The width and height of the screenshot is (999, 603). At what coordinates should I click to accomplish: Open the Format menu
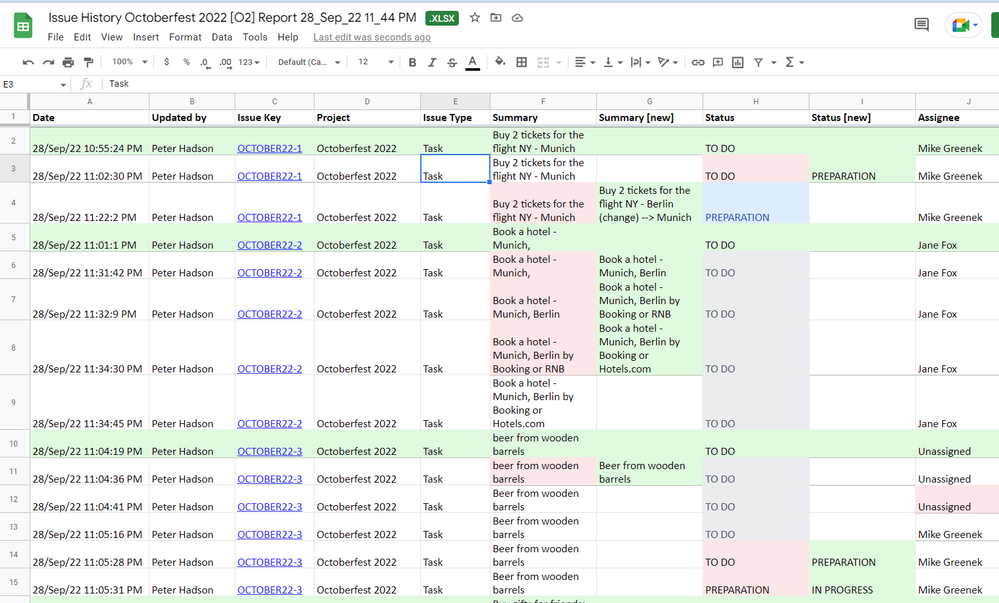coord(185,37)
